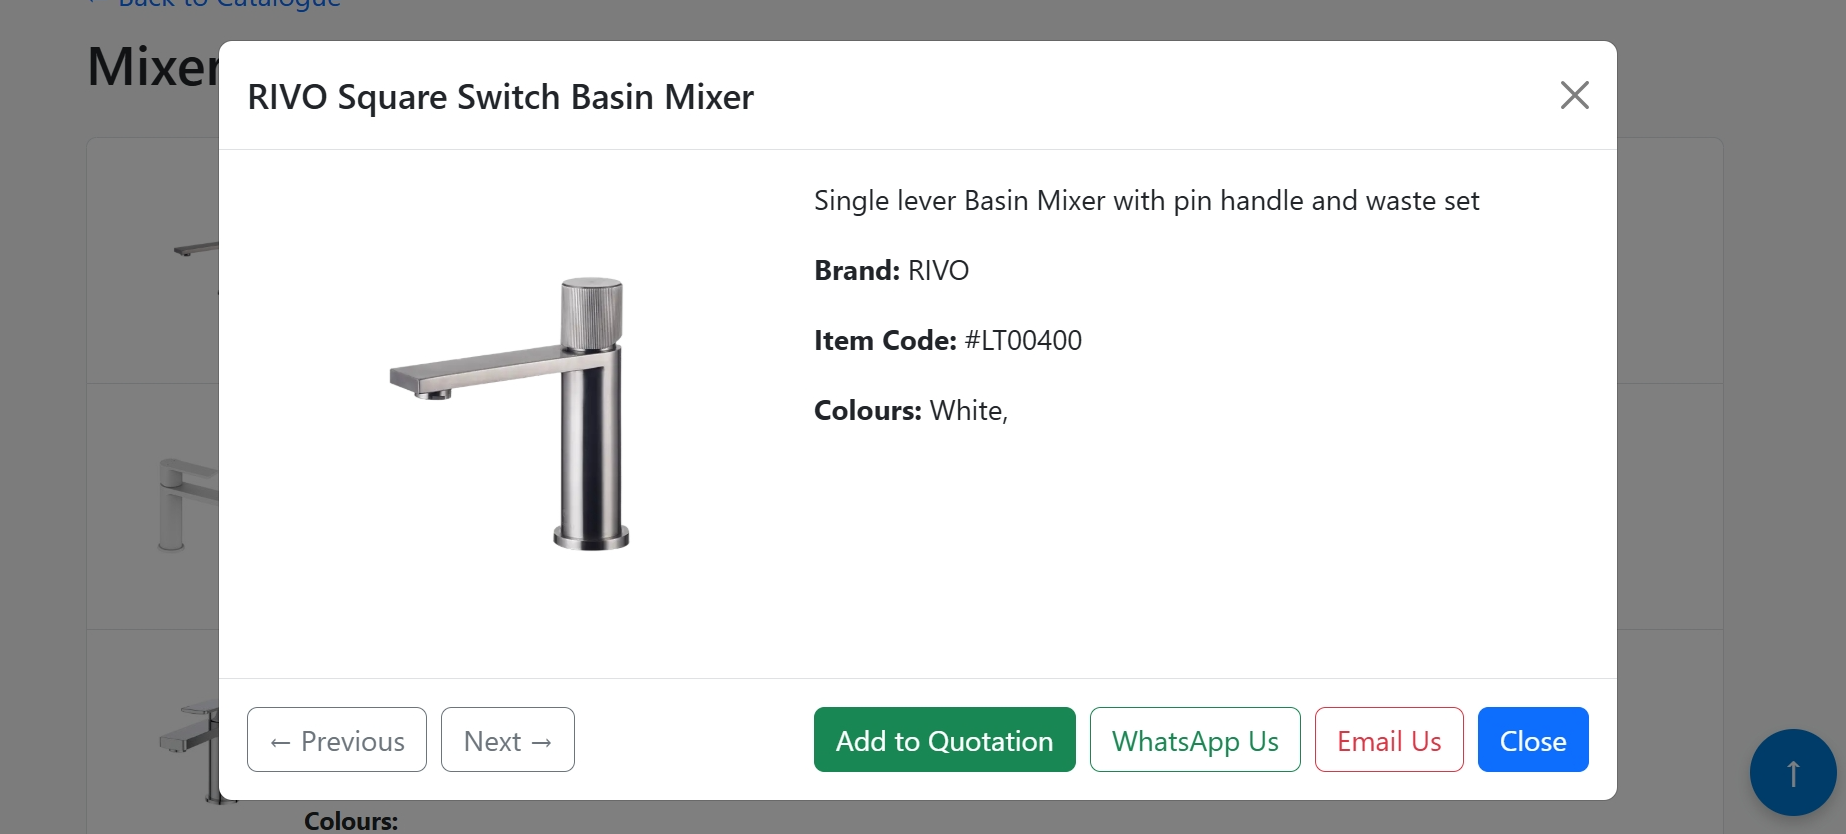Click the scroll-to-top arrow button
Viewport: 1846px width, 834px height.
coord(1792,772)
